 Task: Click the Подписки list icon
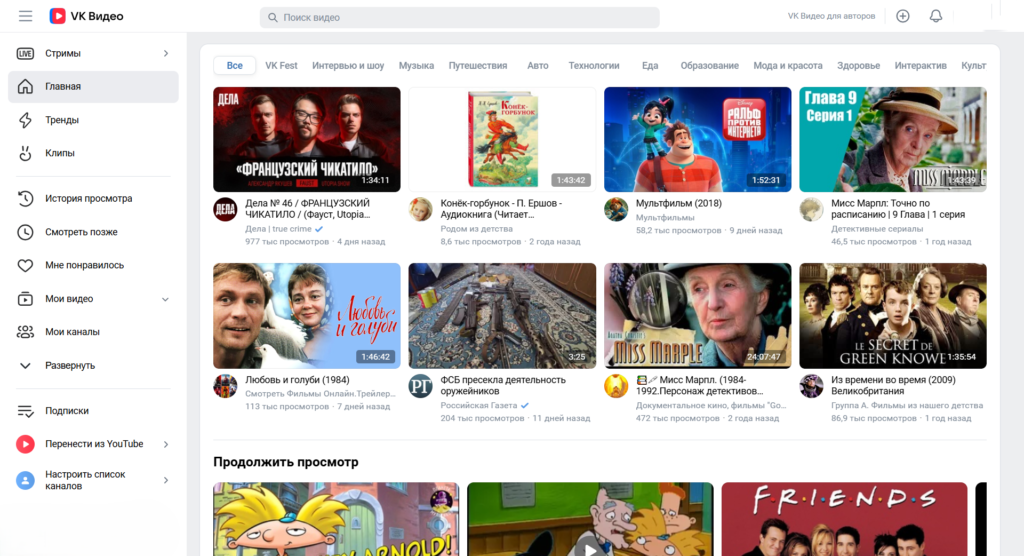[25, 411]
